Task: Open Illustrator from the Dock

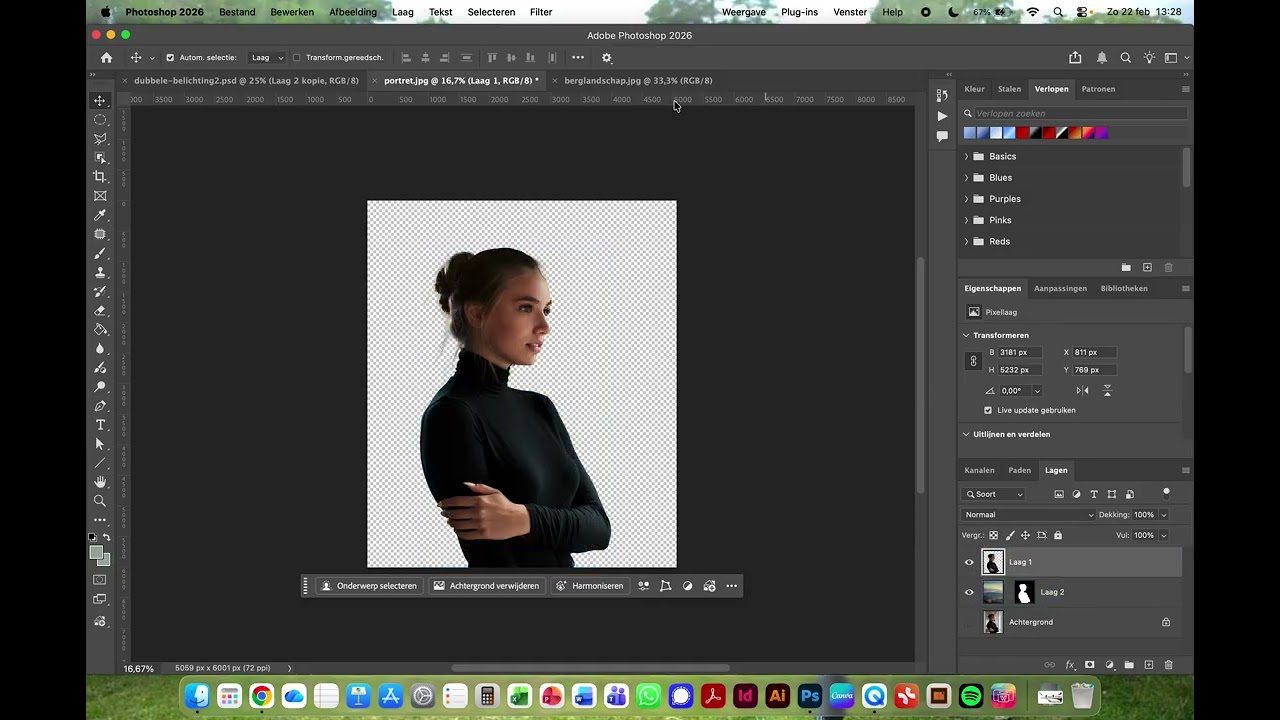Action: 777,696
